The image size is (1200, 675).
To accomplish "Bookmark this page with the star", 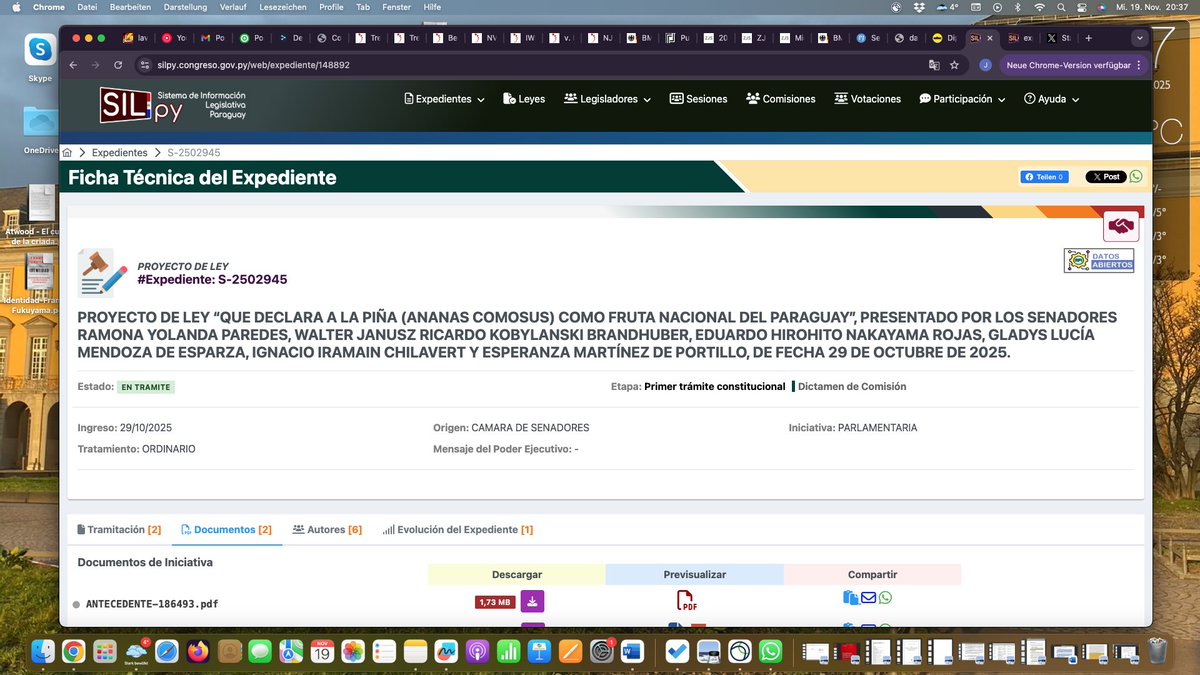I will 954,64.
